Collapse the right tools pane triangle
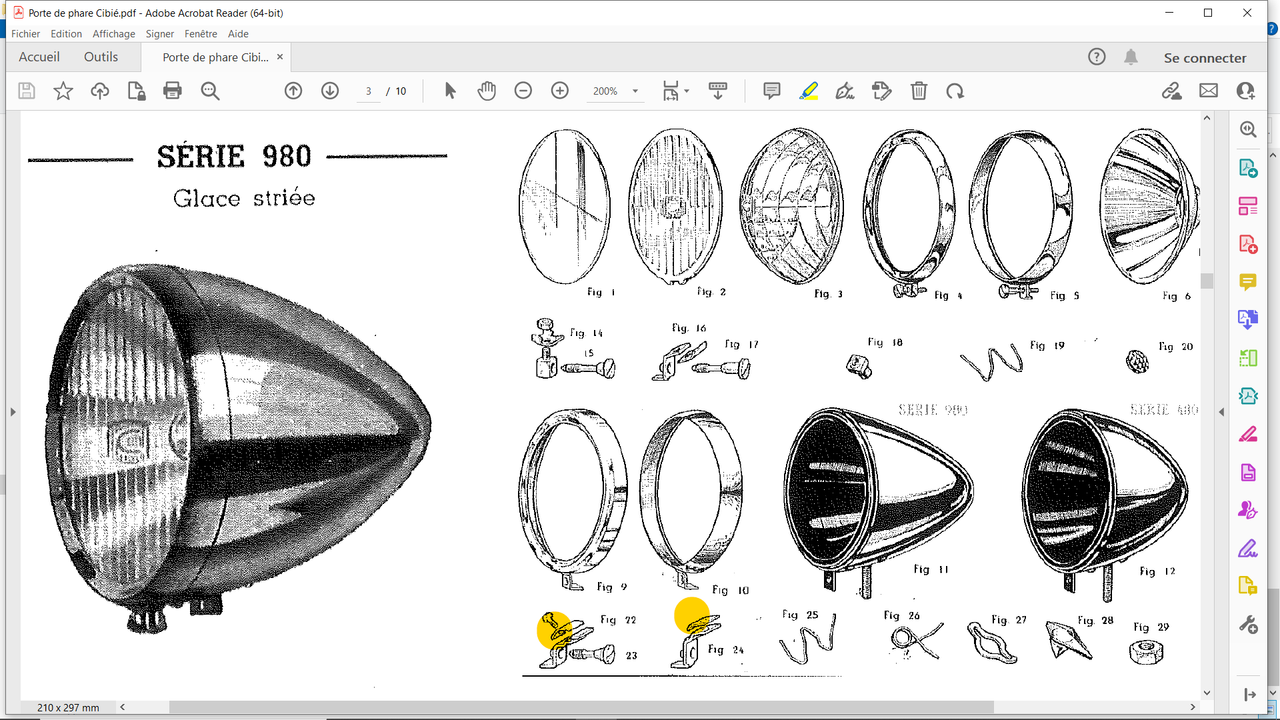The width and height of the screenshot is (1280, 720). pos(1221,412)
